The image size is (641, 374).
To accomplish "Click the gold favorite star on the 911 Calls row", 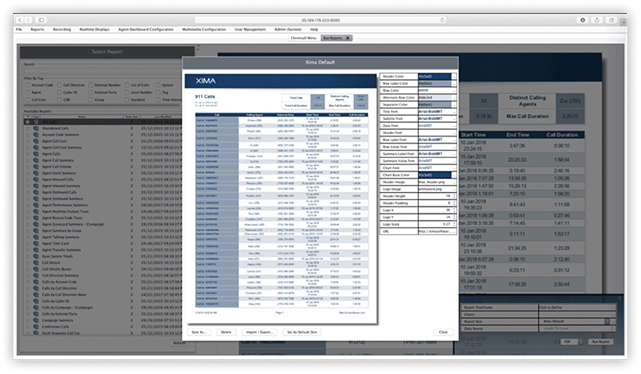I will (x=27, y=122).
